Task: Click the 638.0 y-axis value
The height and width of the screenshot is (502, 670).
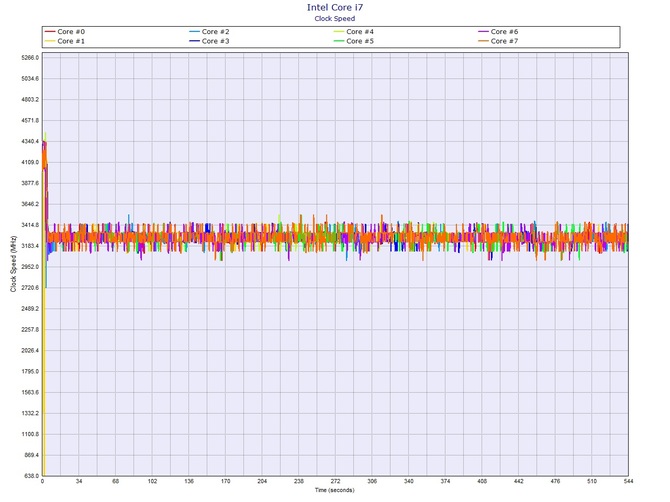Action: 31,476
